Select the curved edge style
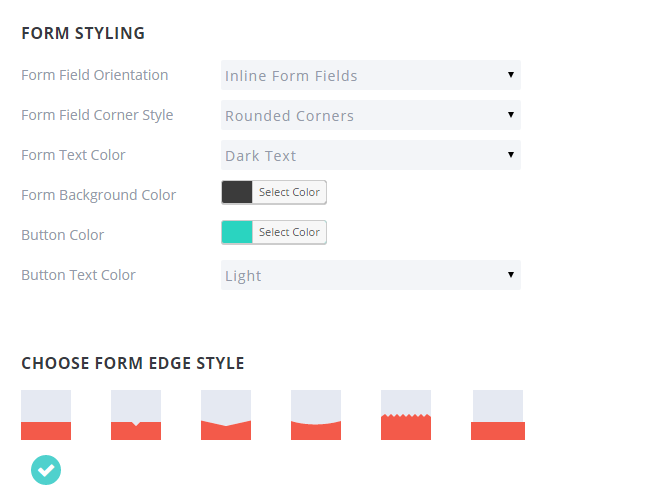 [316, 415]
